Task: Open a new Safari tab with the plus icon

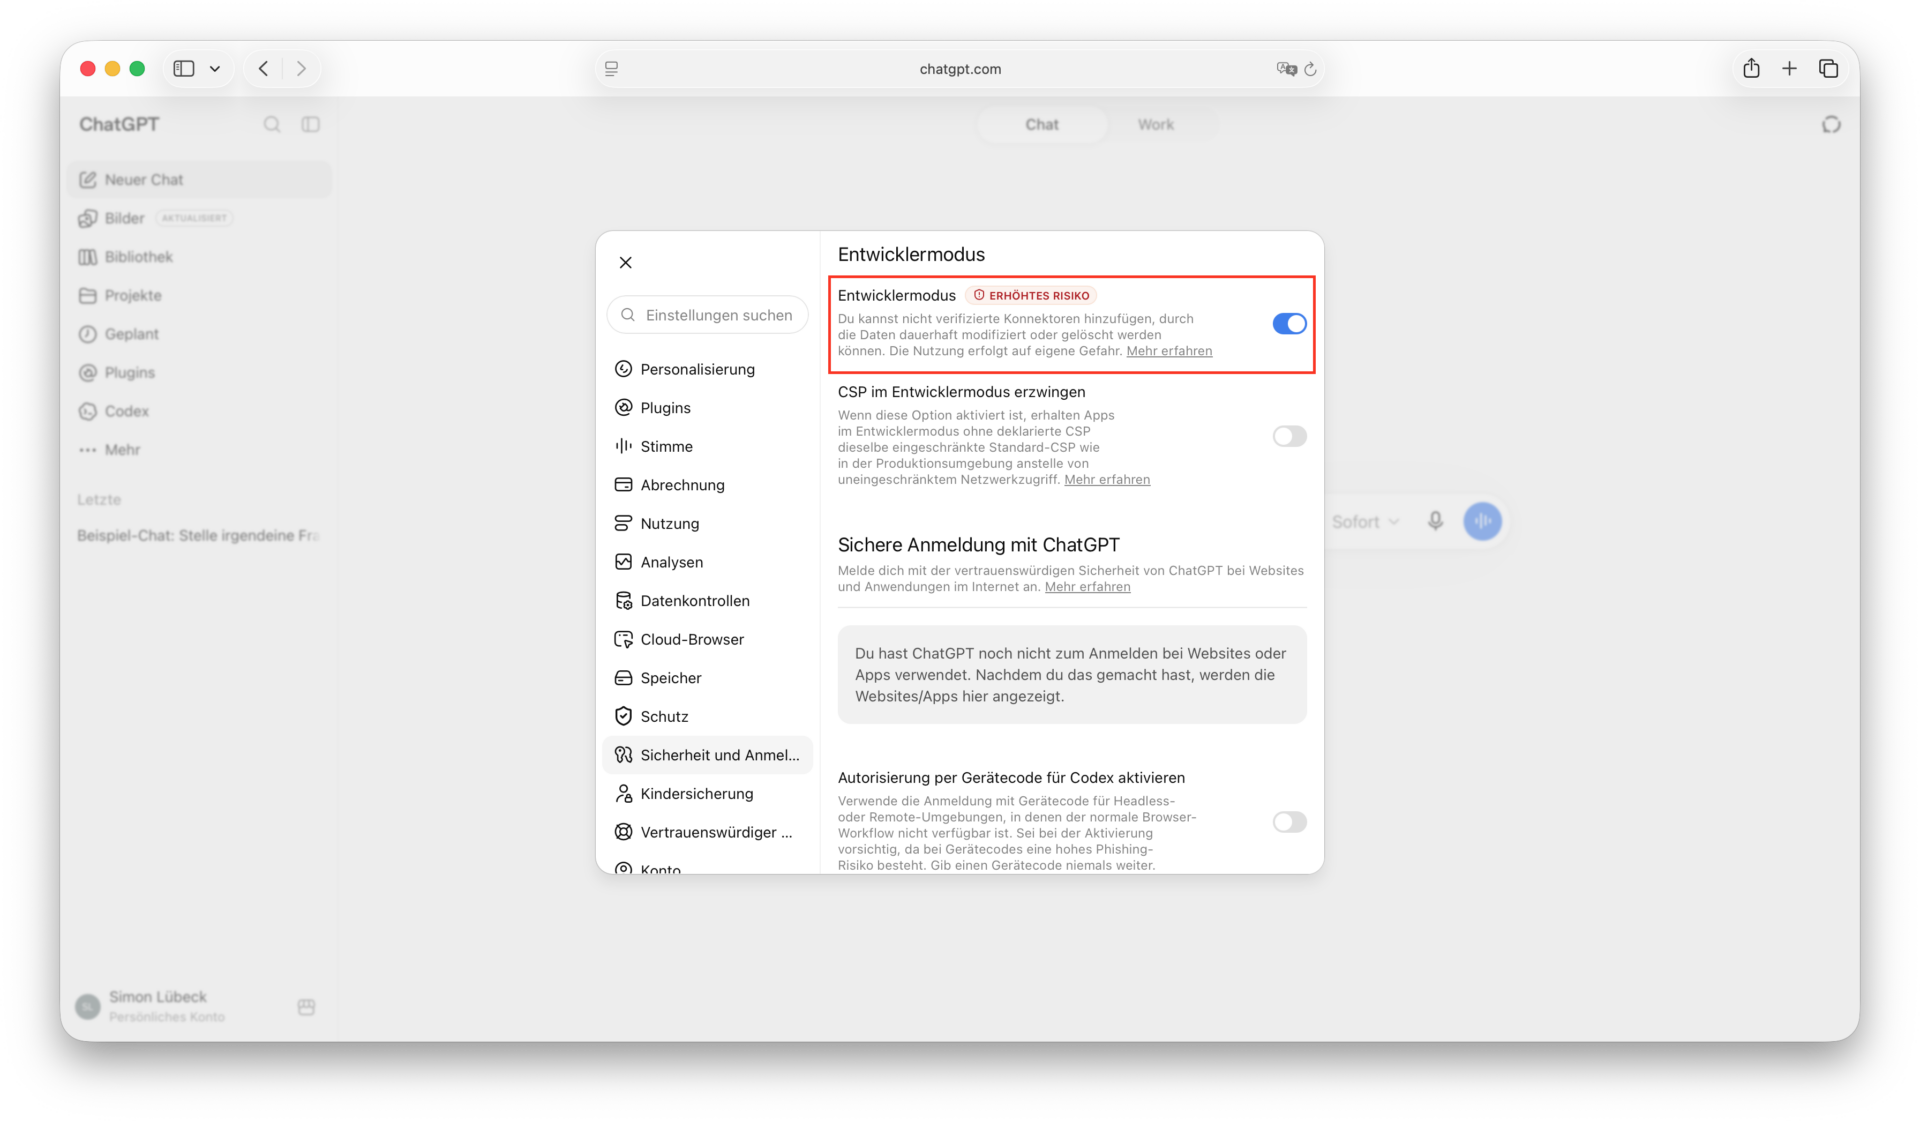Action: [1789, 68]
